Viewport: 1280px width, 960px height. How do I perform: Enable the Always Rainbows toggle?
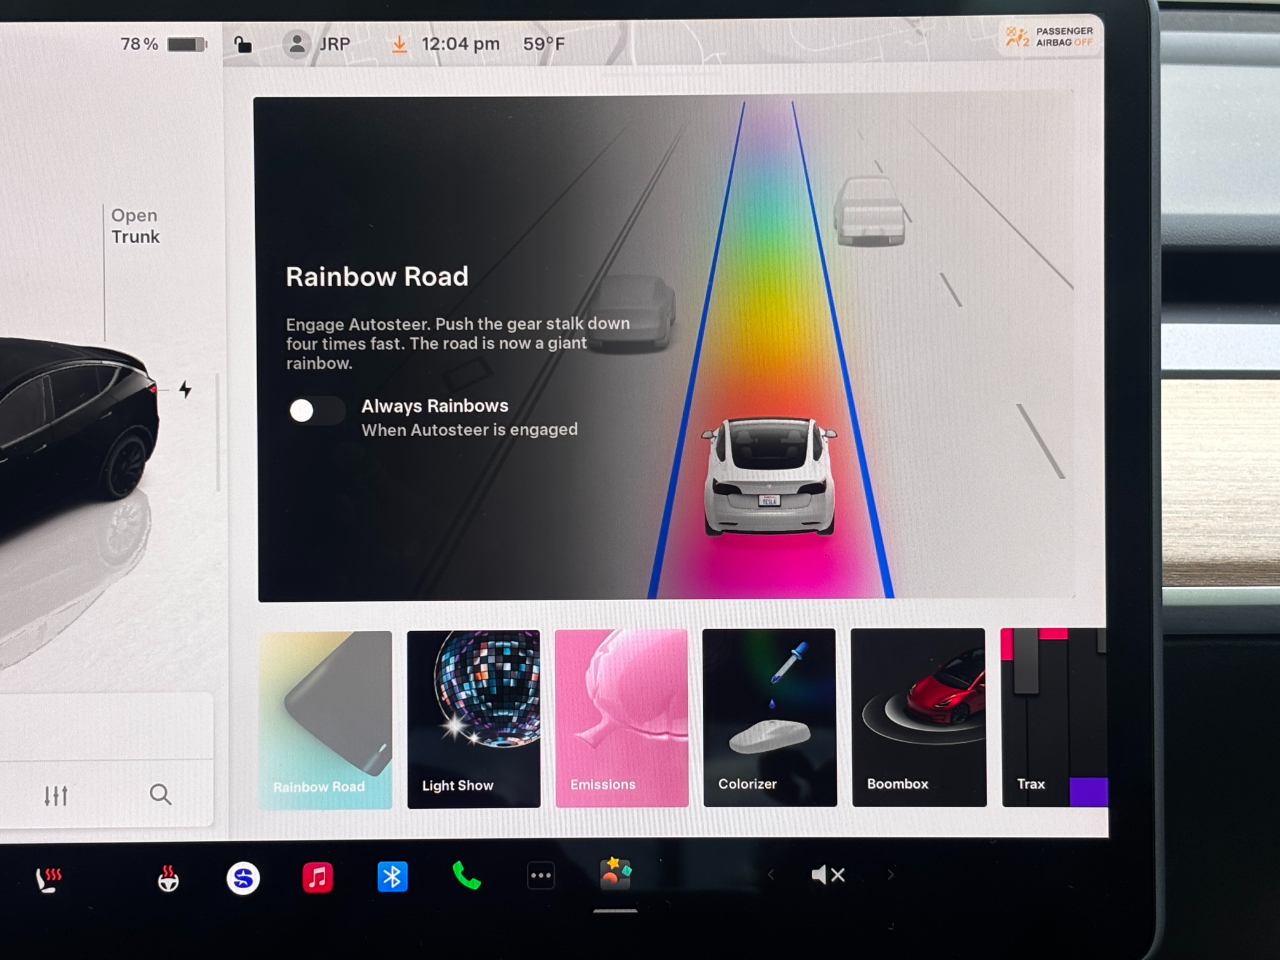point(316,411)
